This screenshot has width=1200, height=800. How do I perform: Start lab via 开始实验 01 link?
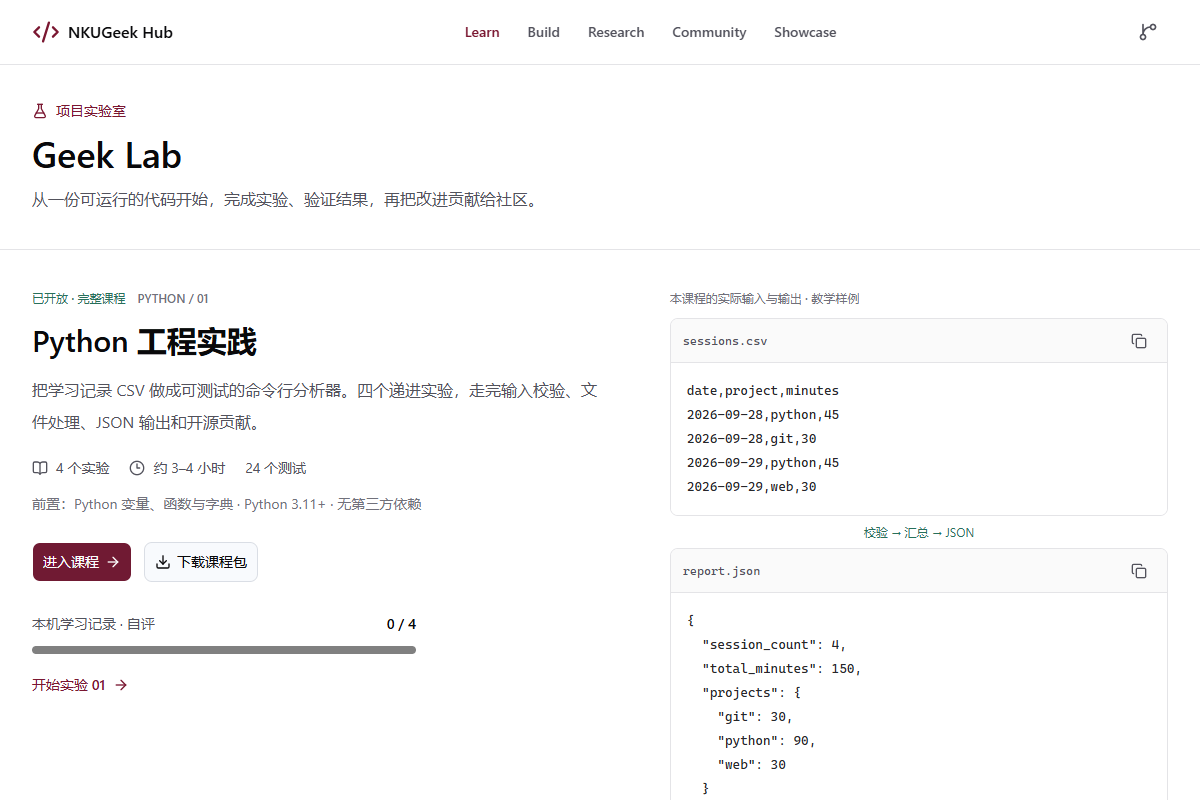(x=80, y=685)
